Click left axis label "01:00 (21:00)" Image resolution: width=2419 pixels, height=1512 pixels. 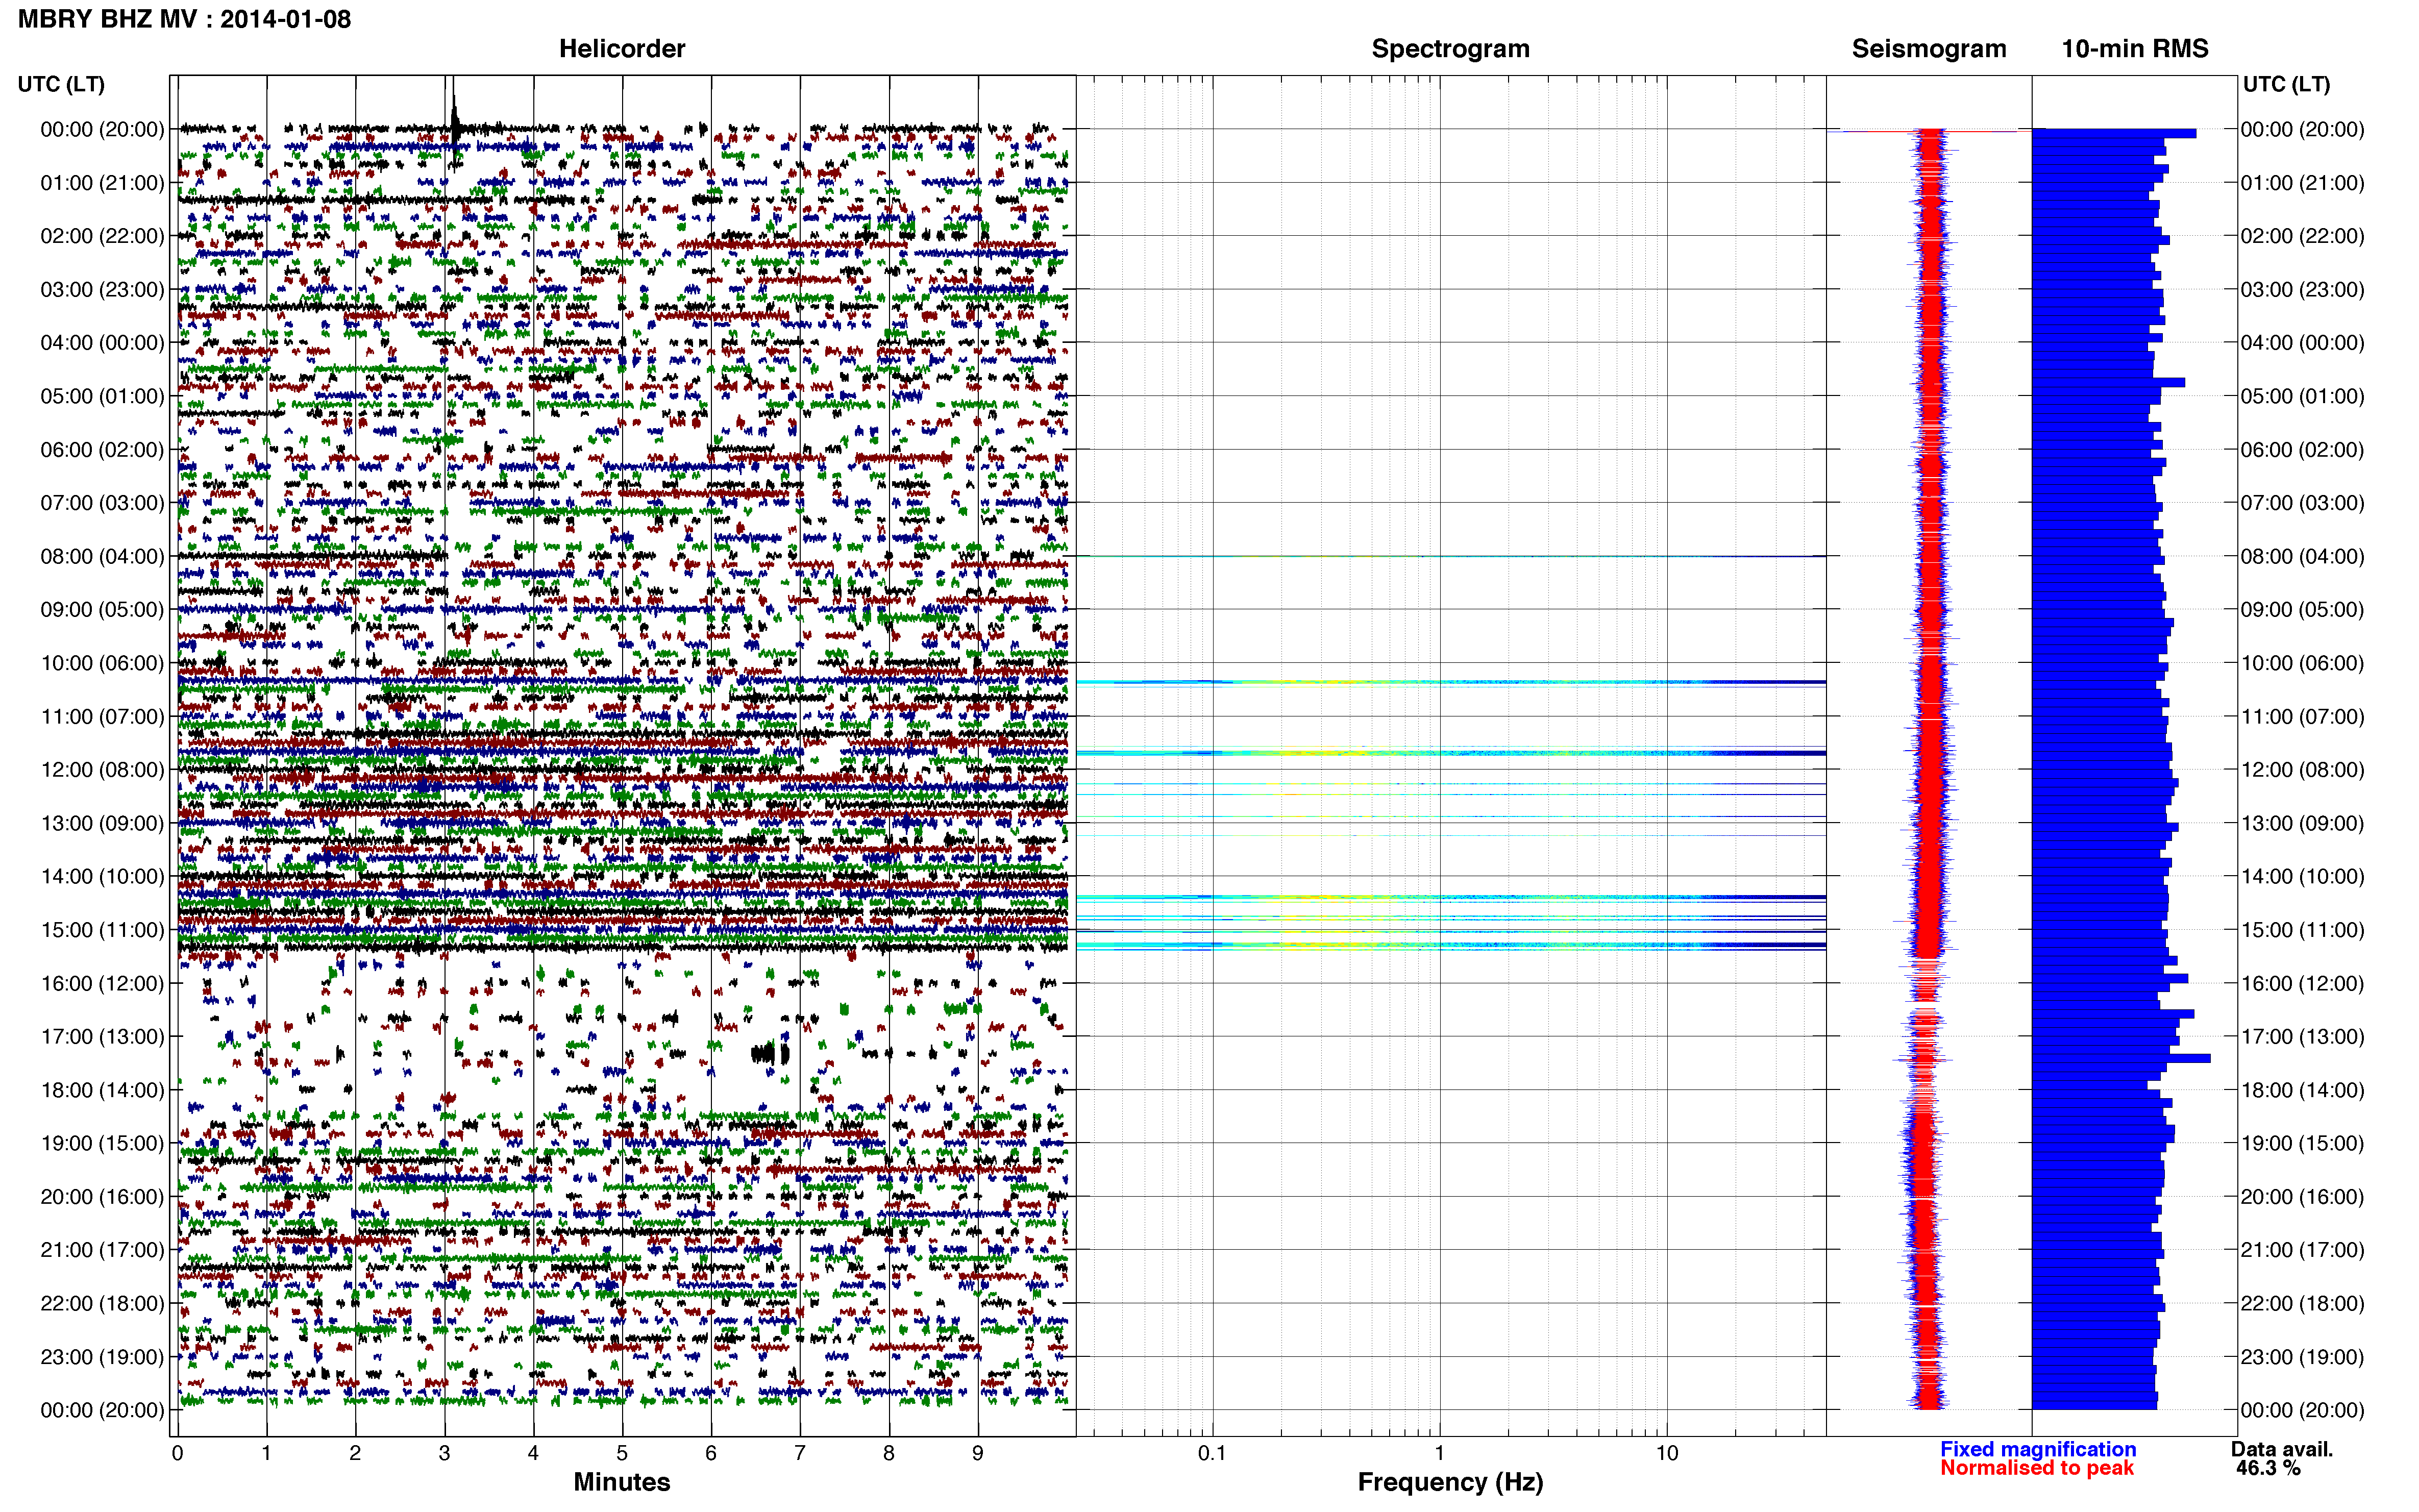102,183
